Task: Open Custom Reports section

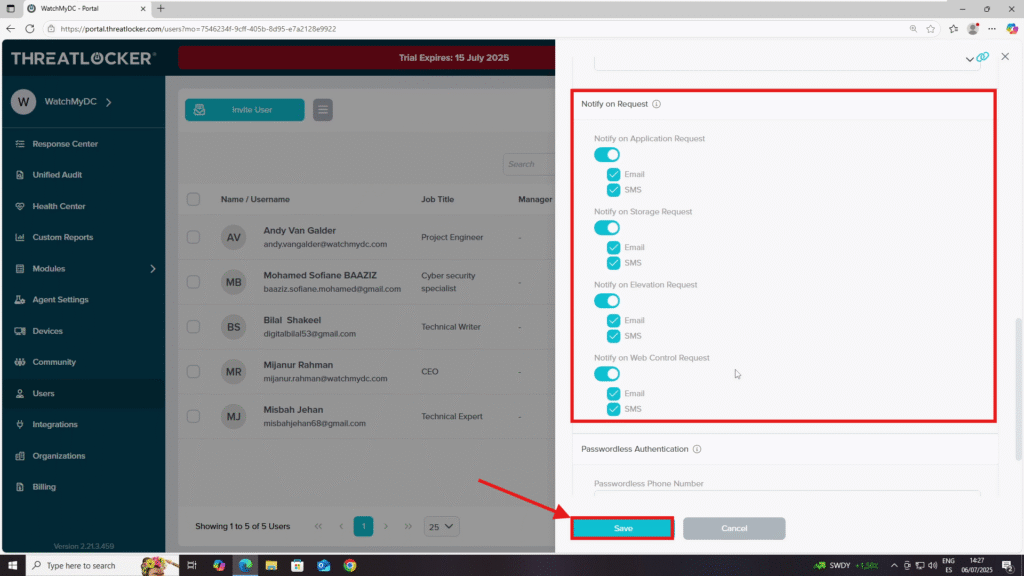Action: [63, 237]
